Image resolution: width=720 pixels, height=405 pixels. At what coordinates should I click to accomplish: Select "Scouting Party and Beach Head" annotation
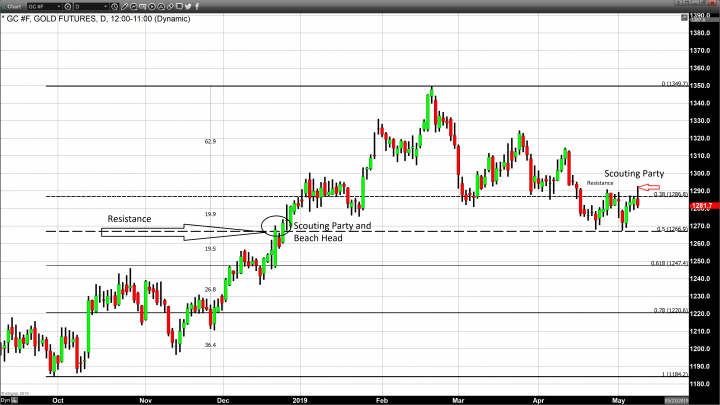(331, 232)
